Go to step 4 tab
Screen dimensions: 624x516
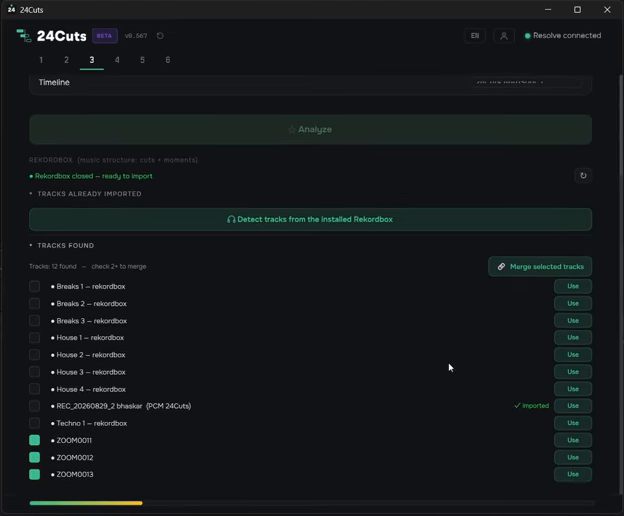(117, 60)
